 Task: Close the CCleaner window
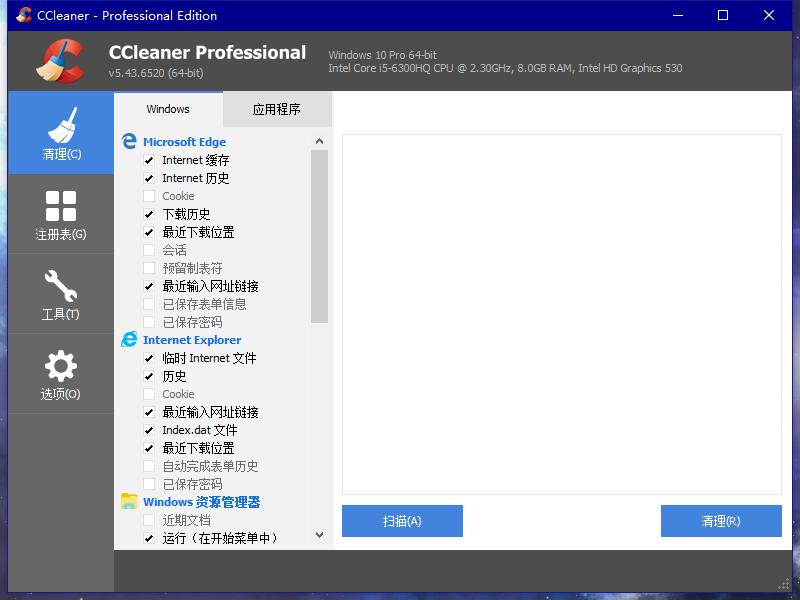point(769,15)
